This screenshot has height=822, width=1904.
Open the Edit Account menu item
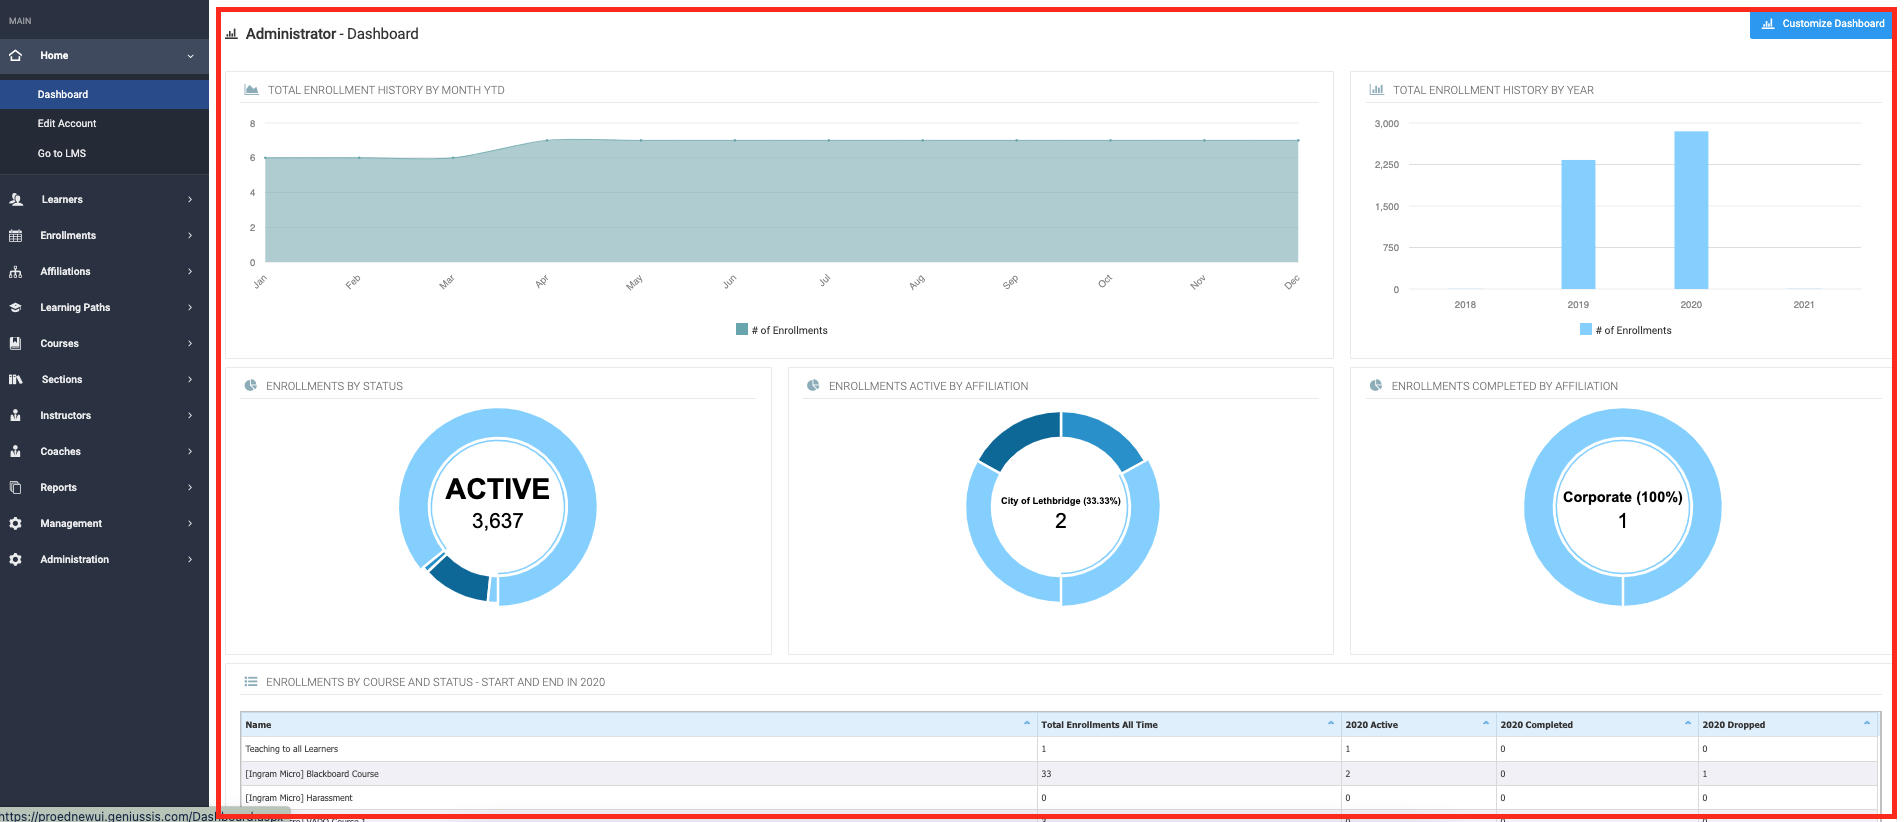click(67, 123)
